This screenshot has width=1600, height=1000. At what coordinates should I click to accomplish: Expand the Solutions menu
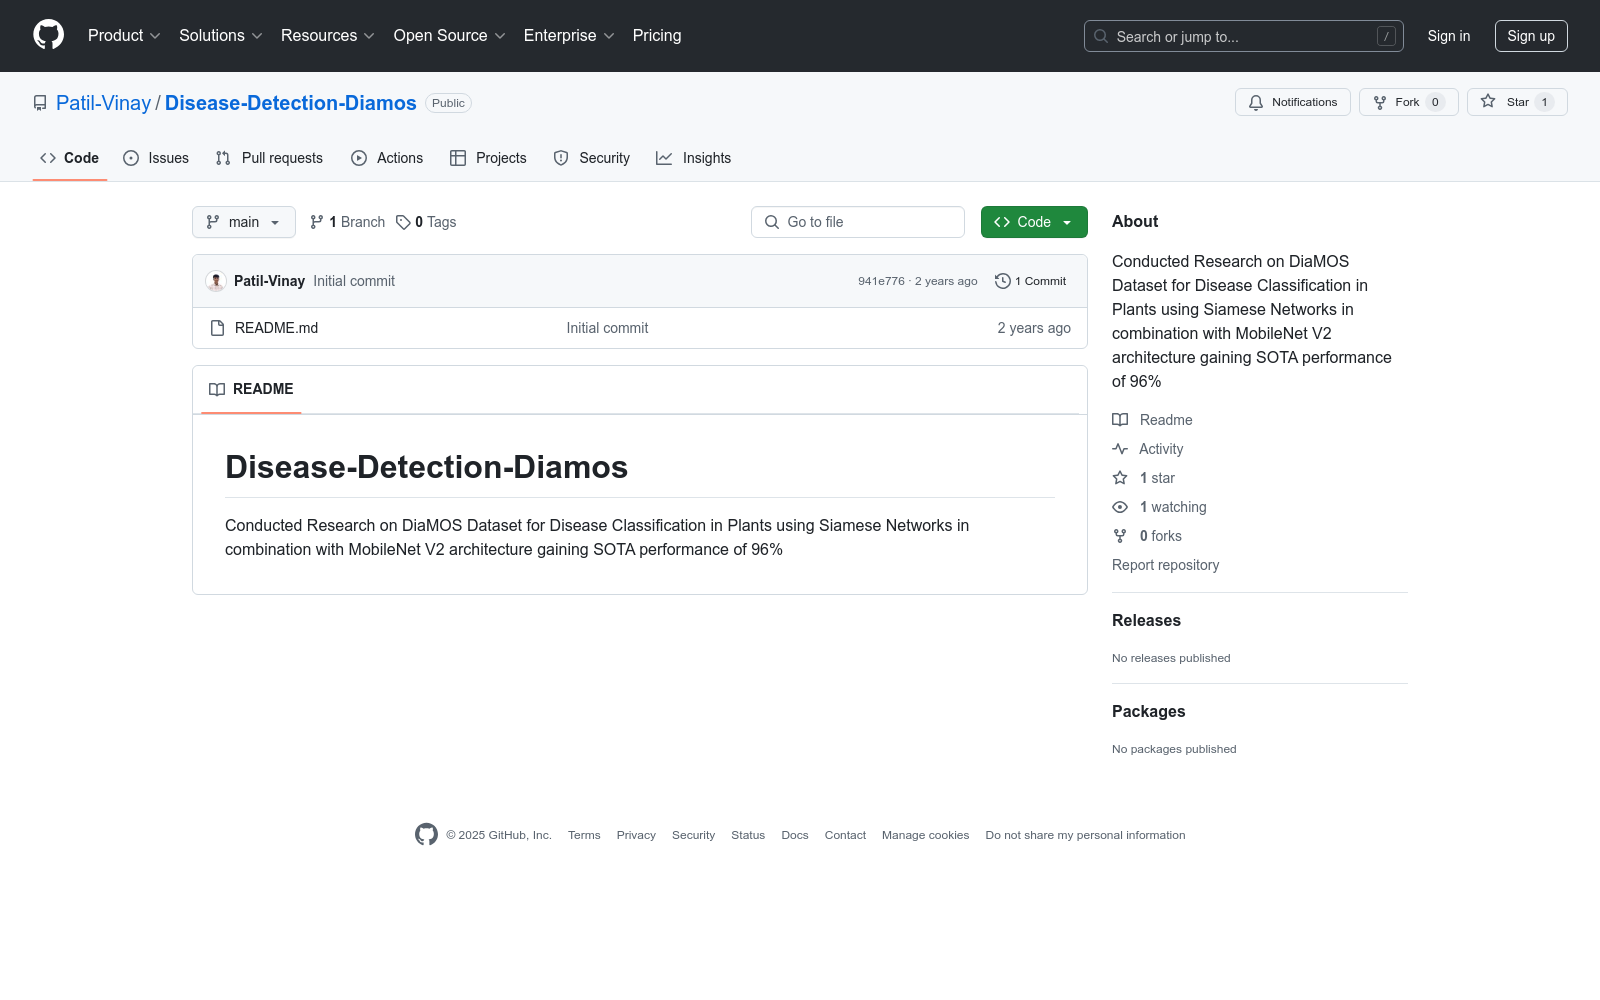221,35
